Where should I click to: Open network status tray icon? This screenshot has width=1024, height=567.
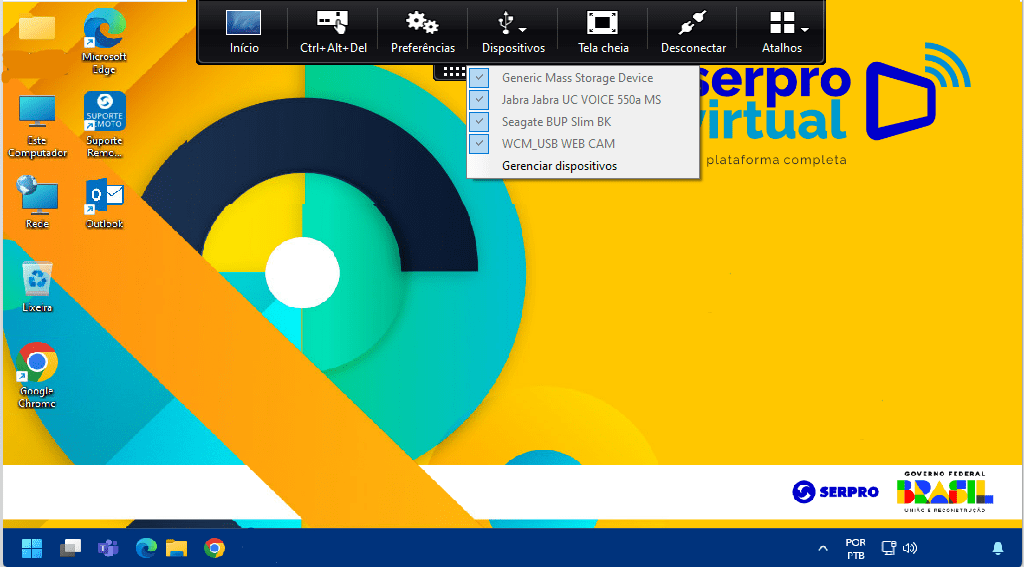click(x=888, y=548)
